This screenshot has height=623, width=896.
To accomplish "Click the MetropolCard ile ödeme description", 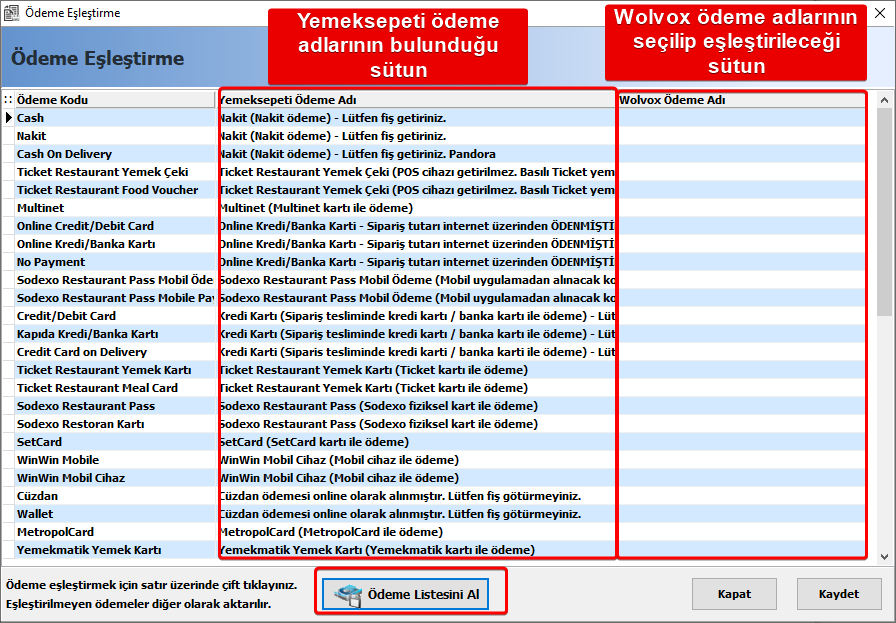I will click(416, 532).
